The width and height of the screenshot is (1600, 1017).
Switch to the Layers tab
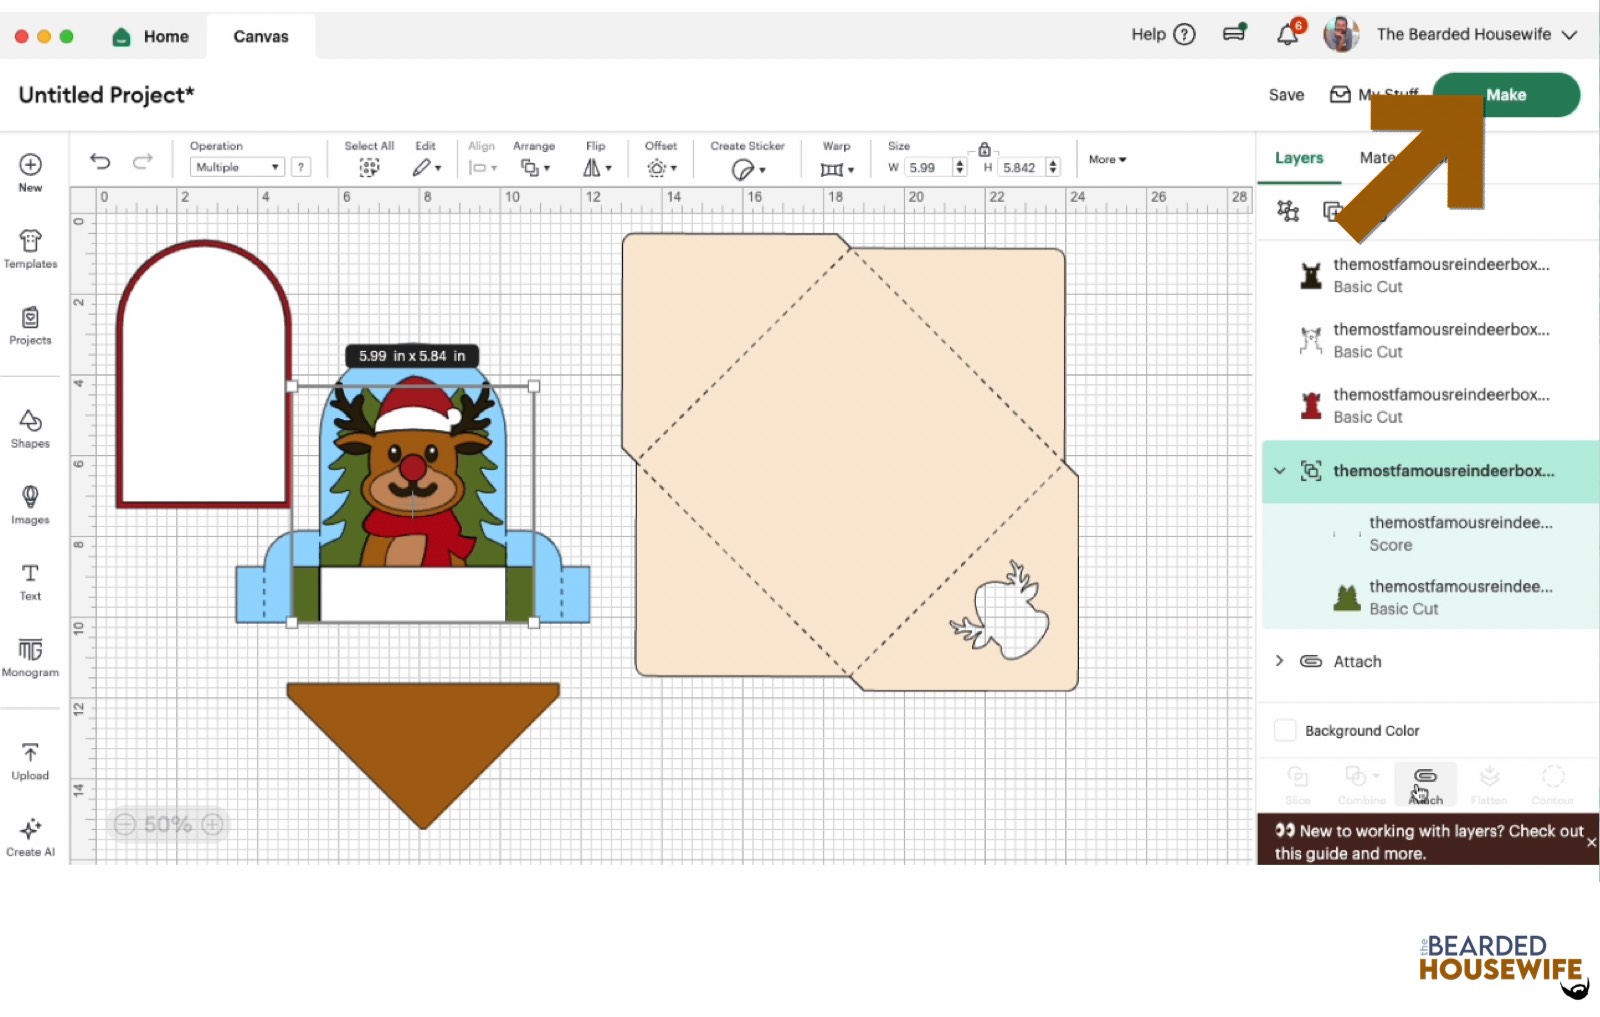point(1298,158)
